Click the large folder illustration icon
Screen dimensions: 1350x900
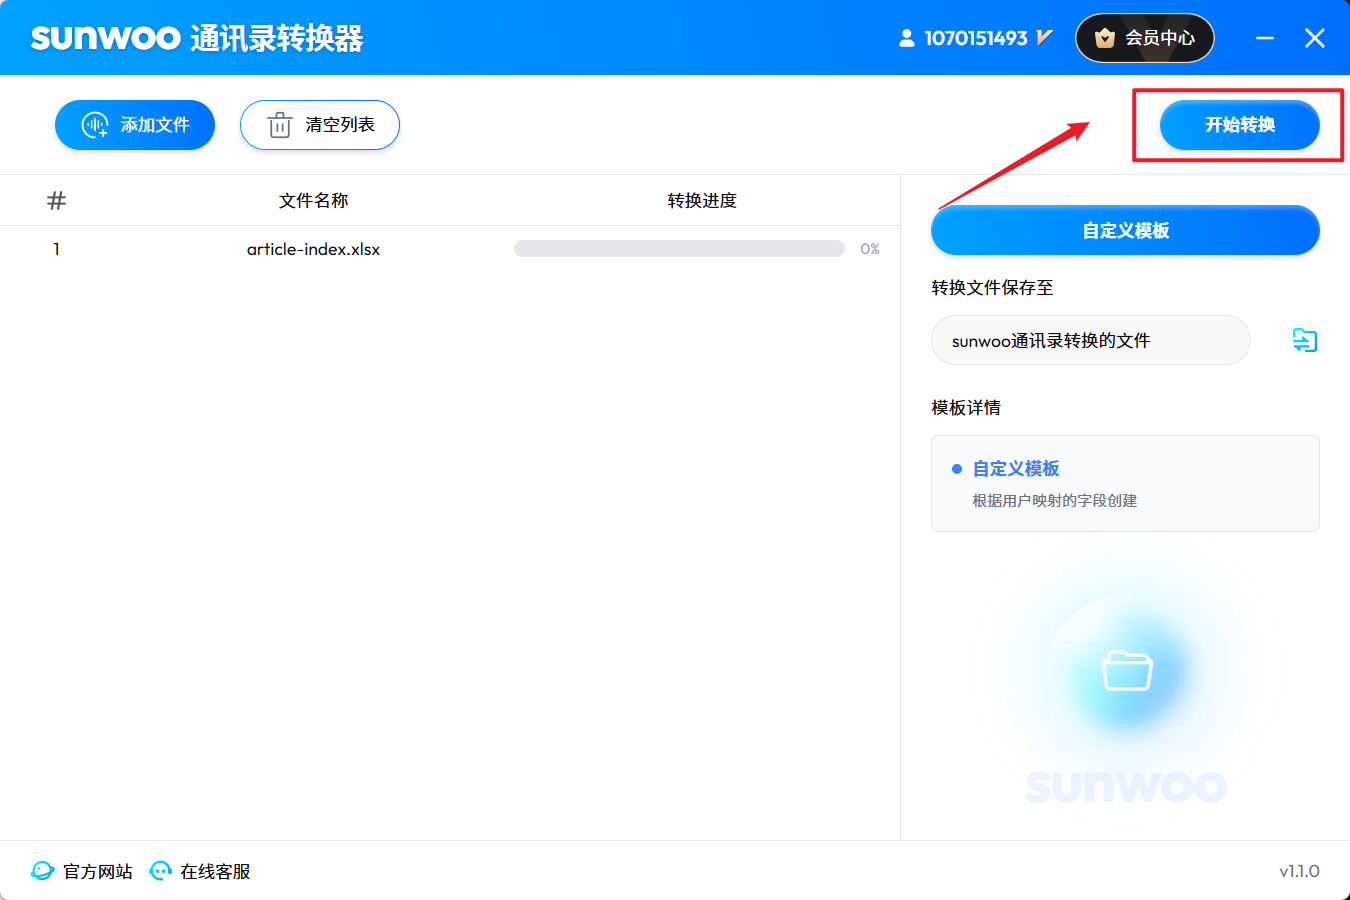[1127, 669]
